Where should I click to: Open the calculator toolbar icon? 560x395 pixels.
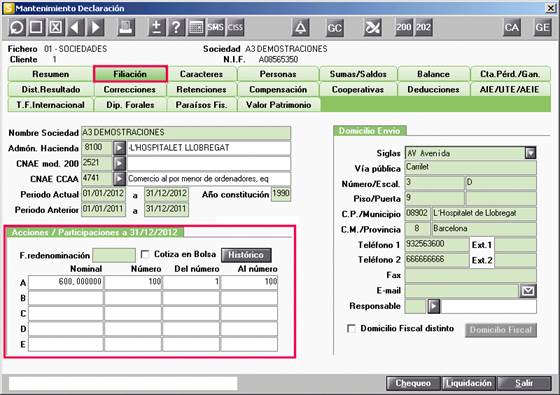(196, 28)
